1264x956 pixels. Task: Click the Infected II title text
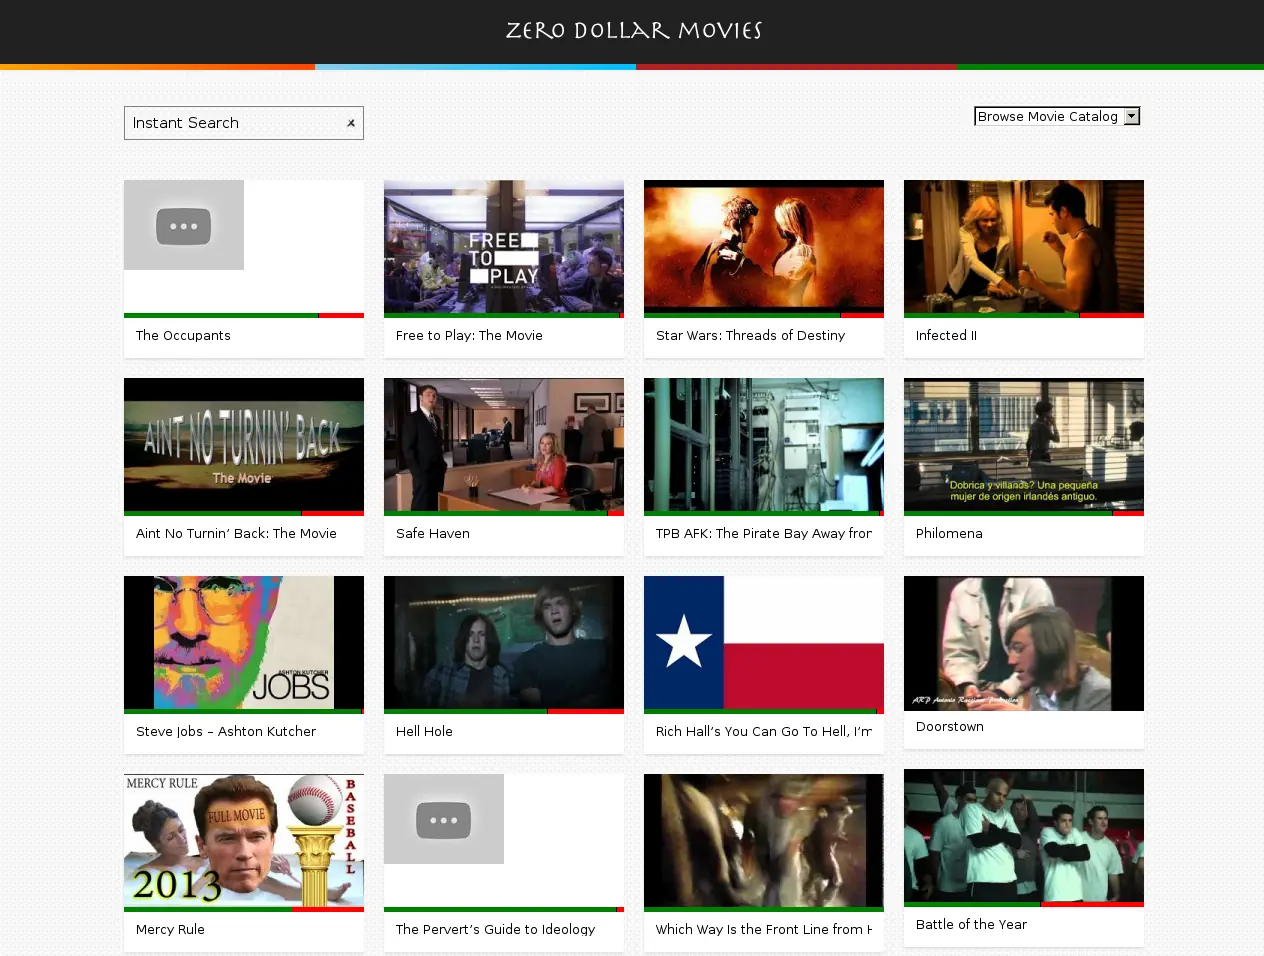pyautogui.click(x=946, y=336)
